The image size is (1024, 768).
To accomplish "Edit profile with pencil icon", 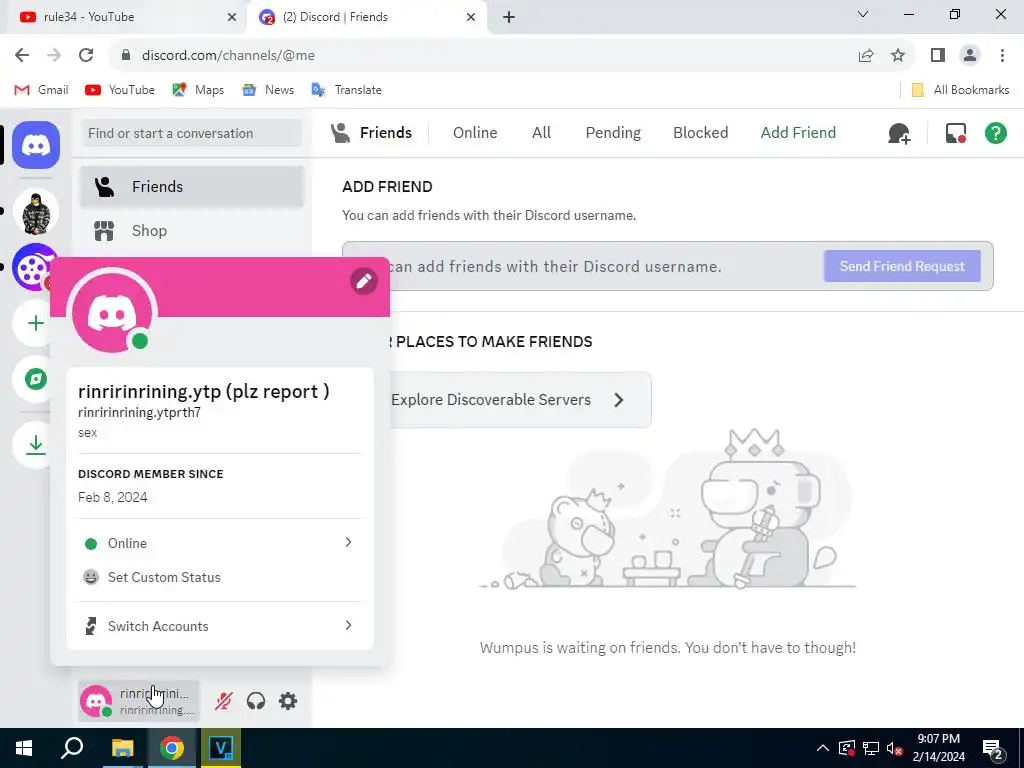I will pyautogui.click(x=364, y=281).
